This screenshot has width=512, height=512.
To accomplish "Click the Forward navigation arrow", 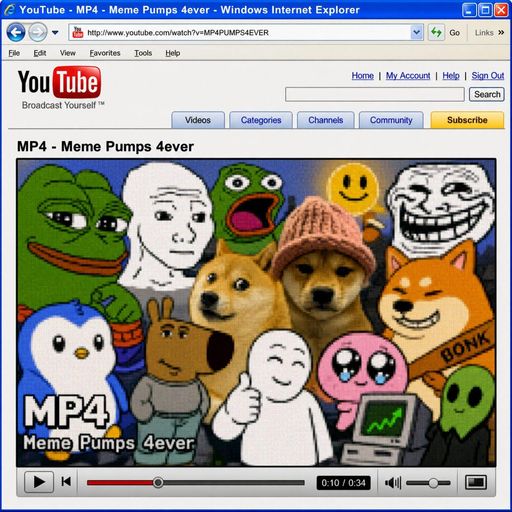I will pos(38,32).
